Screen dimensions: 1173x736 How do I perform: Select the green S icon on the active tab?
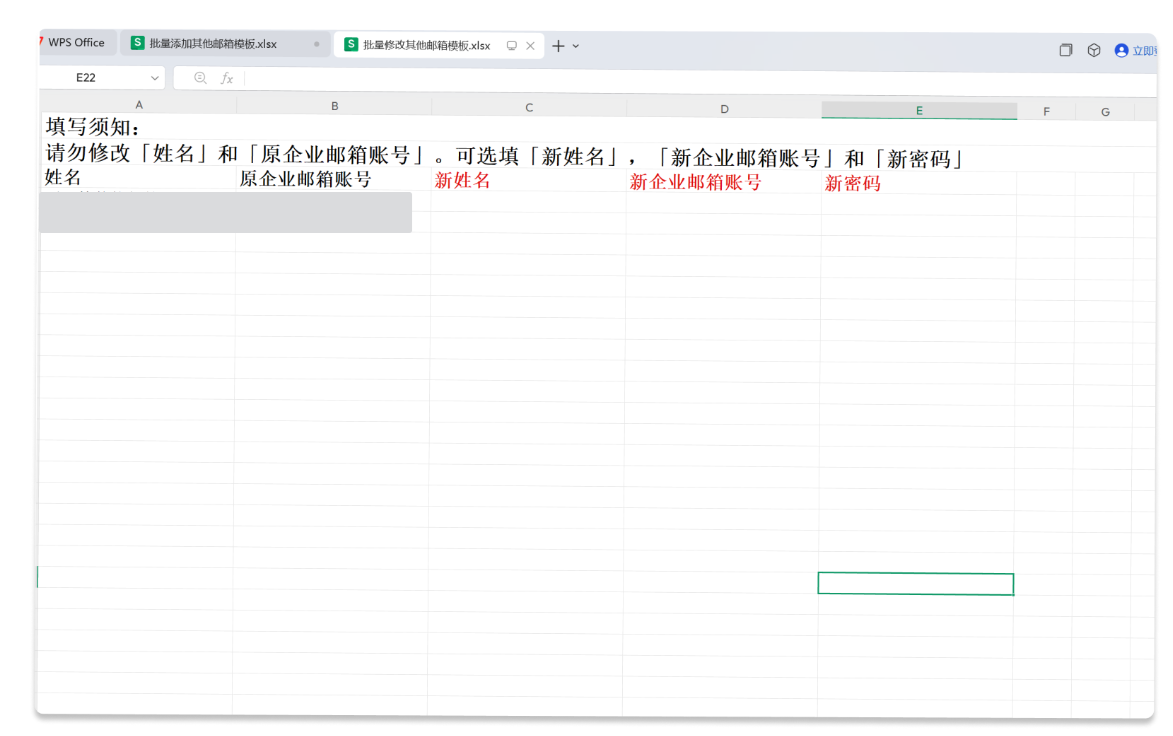351,45
